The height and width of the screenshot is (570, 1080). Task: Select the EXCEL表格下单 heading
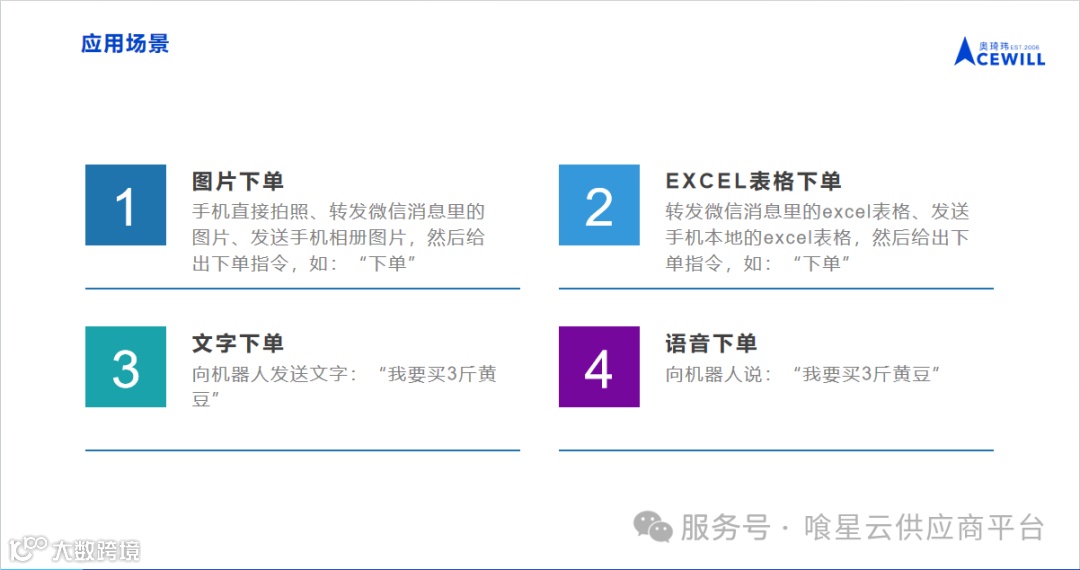(753, 181)
